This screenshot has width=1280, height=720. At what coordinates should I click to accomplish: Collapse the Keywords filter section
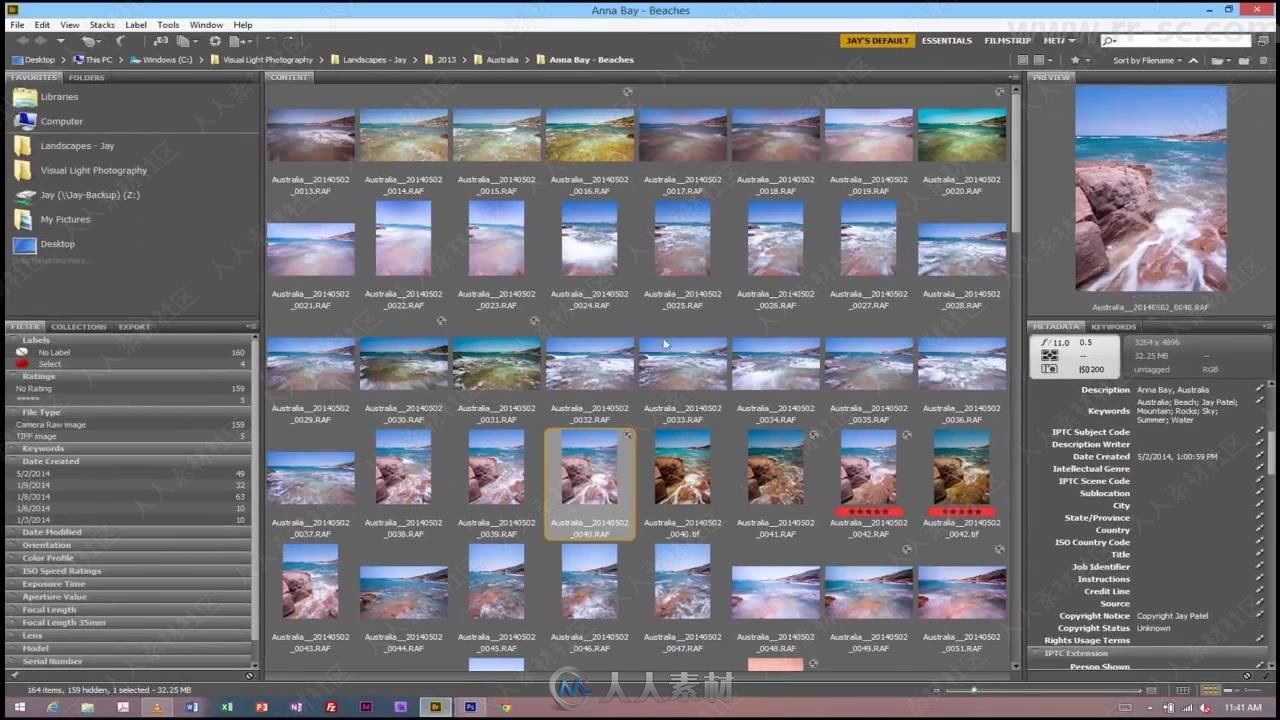(128, 448)
